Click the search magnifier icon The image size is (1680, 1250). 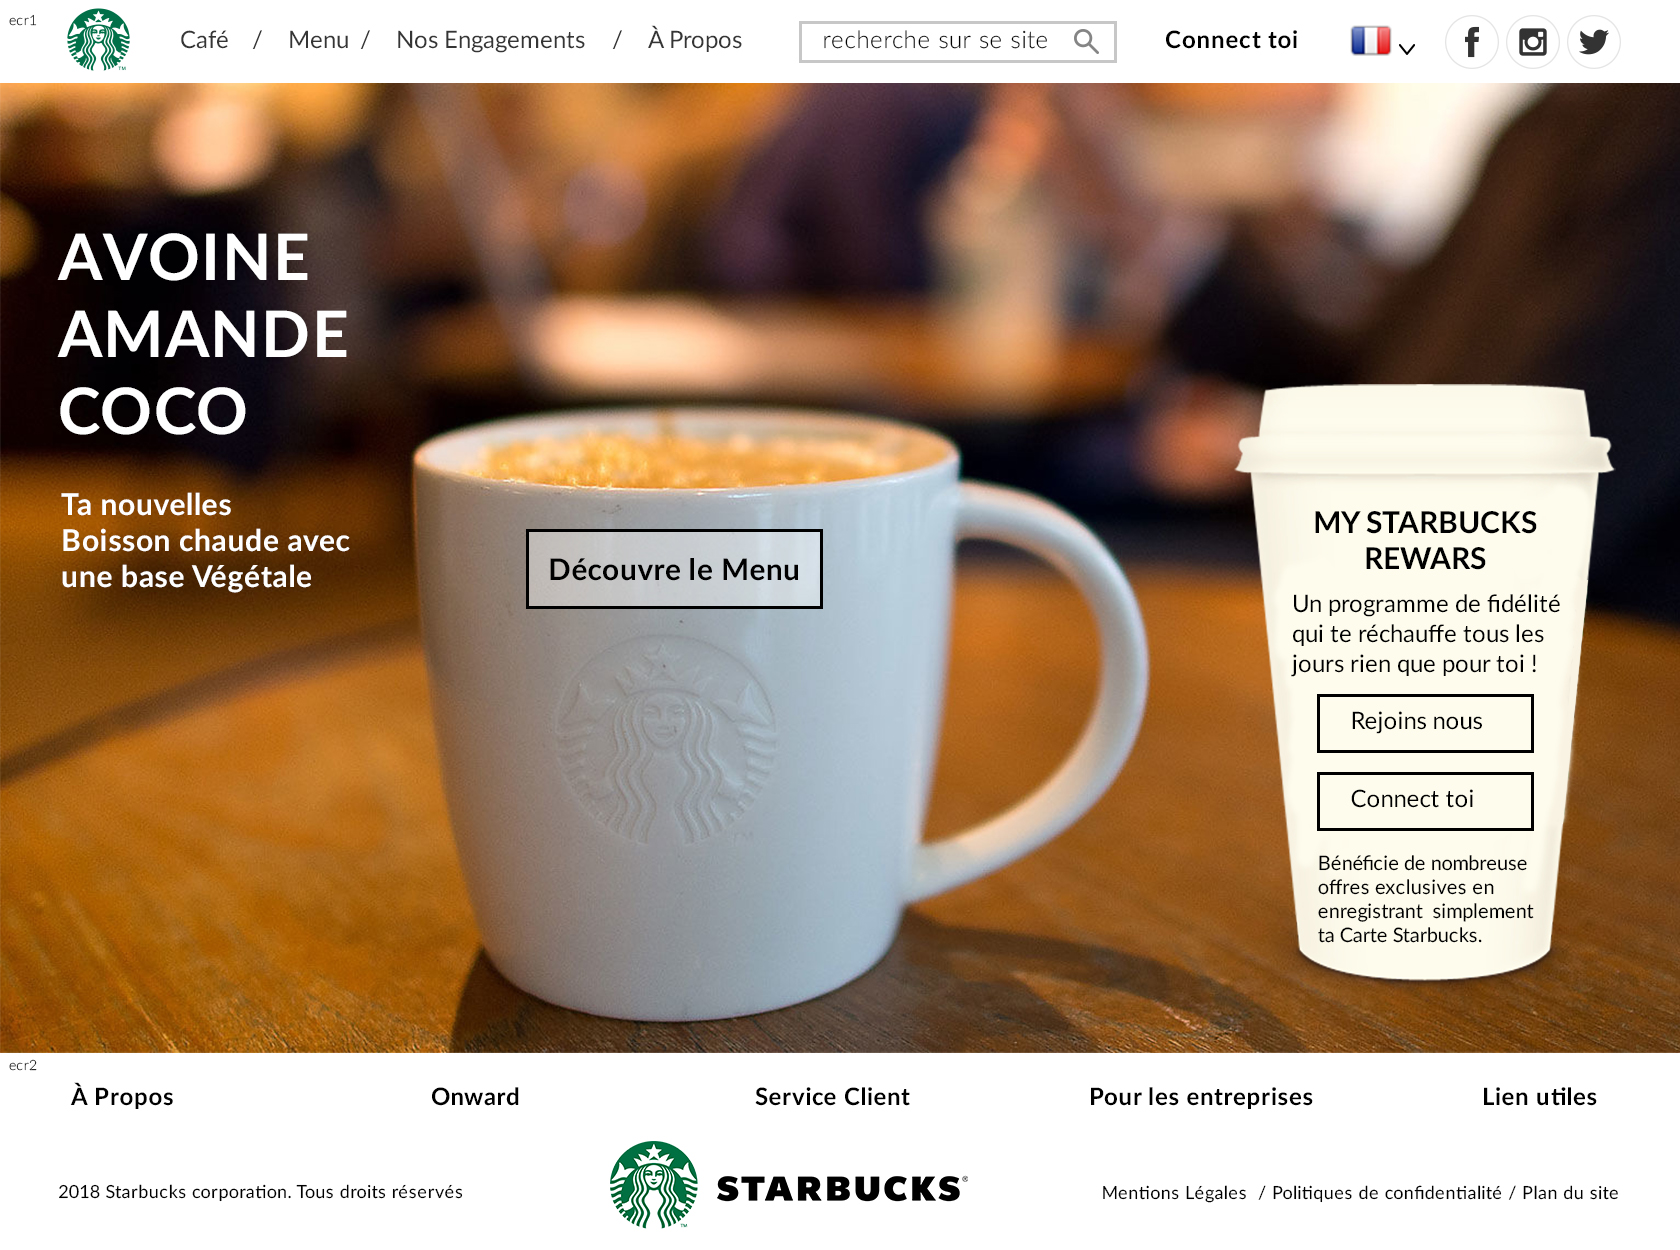(x=1086, y=41)
